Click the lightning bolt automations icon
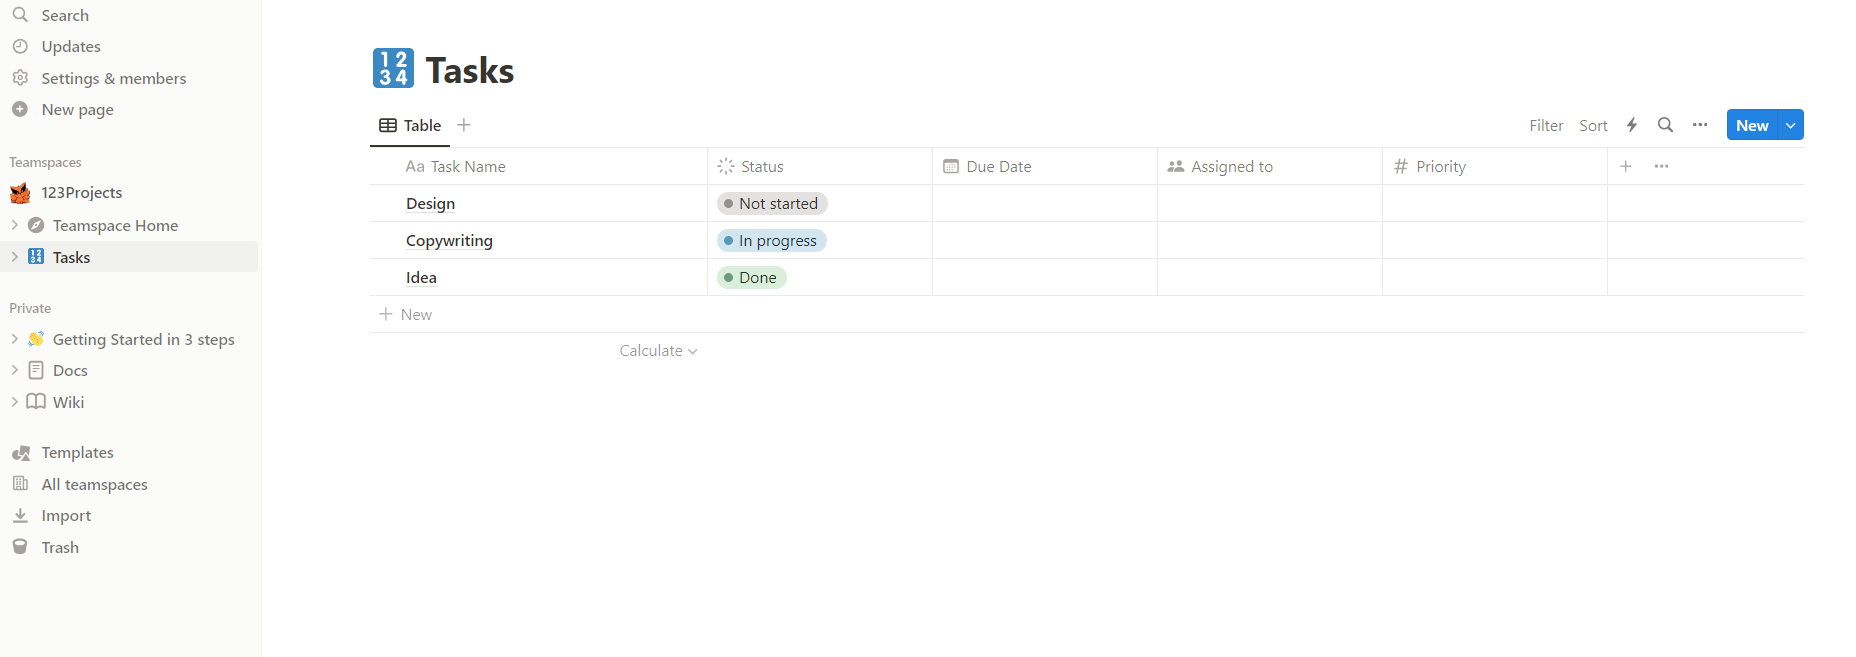 point(1632,125)
